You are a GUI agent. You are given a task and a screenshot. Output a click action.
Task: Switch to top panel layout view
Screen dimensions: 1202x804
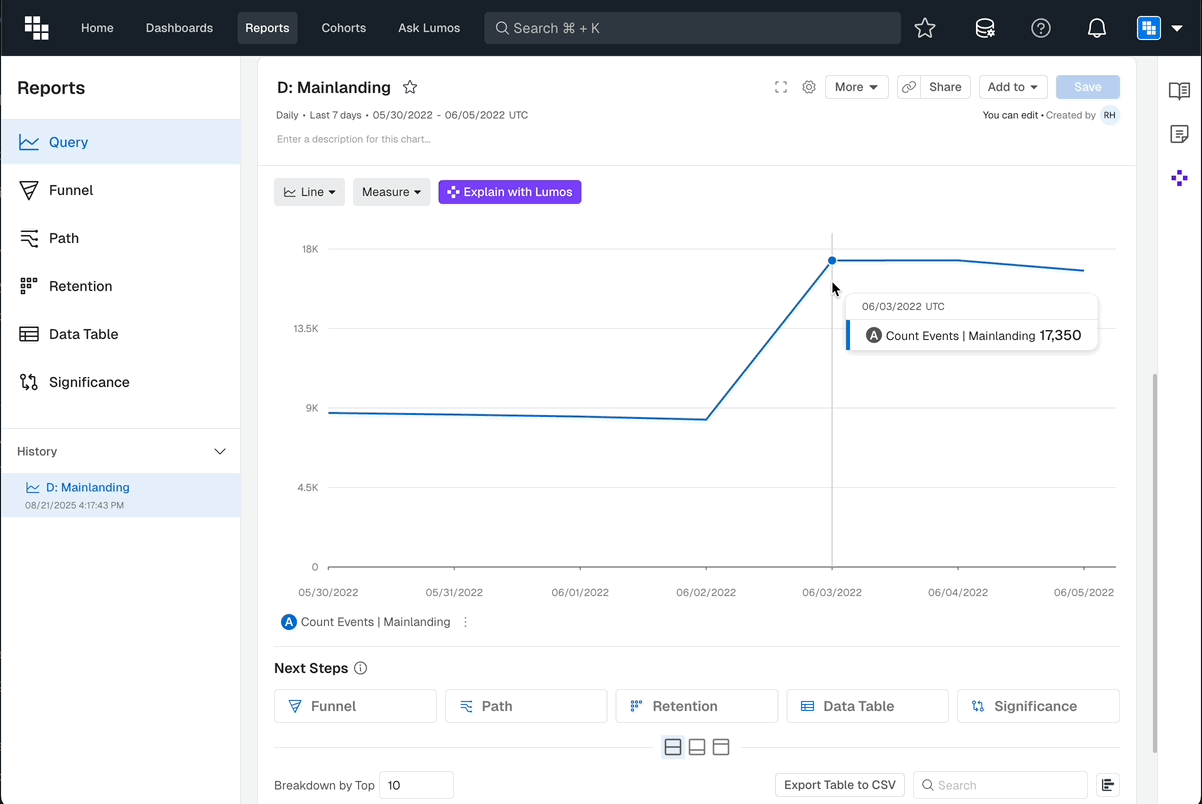click(x=721, y=747)
